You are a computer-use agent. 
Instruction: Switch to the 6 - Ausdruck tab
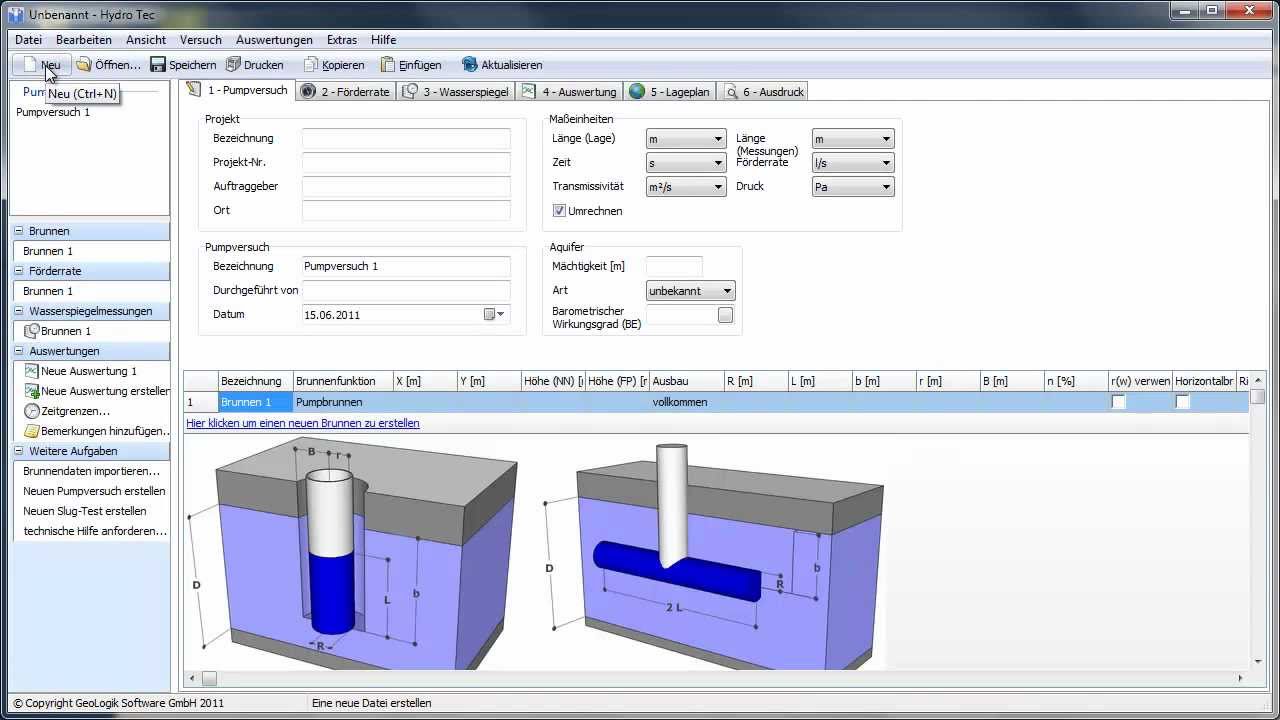[764, 92]
